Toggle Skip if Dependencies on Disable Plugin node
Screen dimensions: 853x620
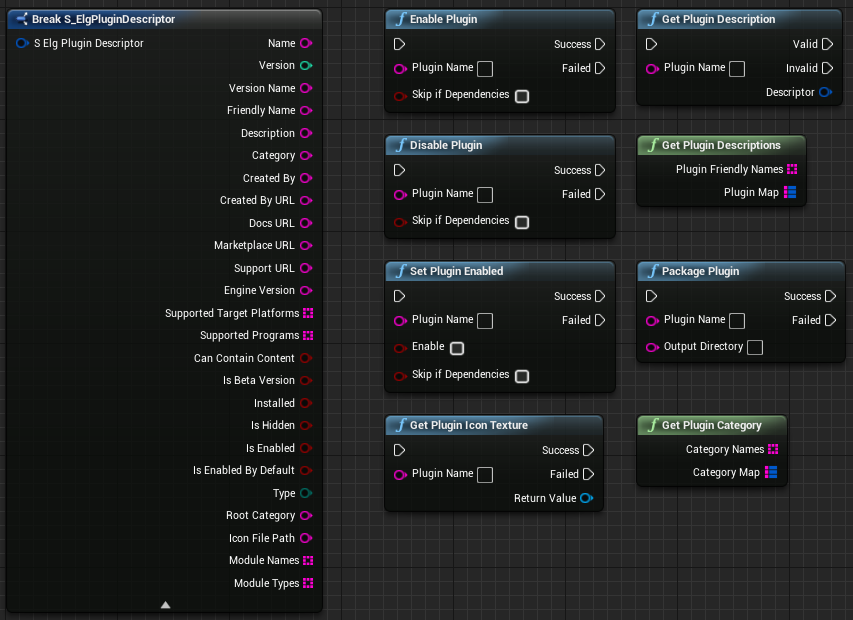click(521, 222)
